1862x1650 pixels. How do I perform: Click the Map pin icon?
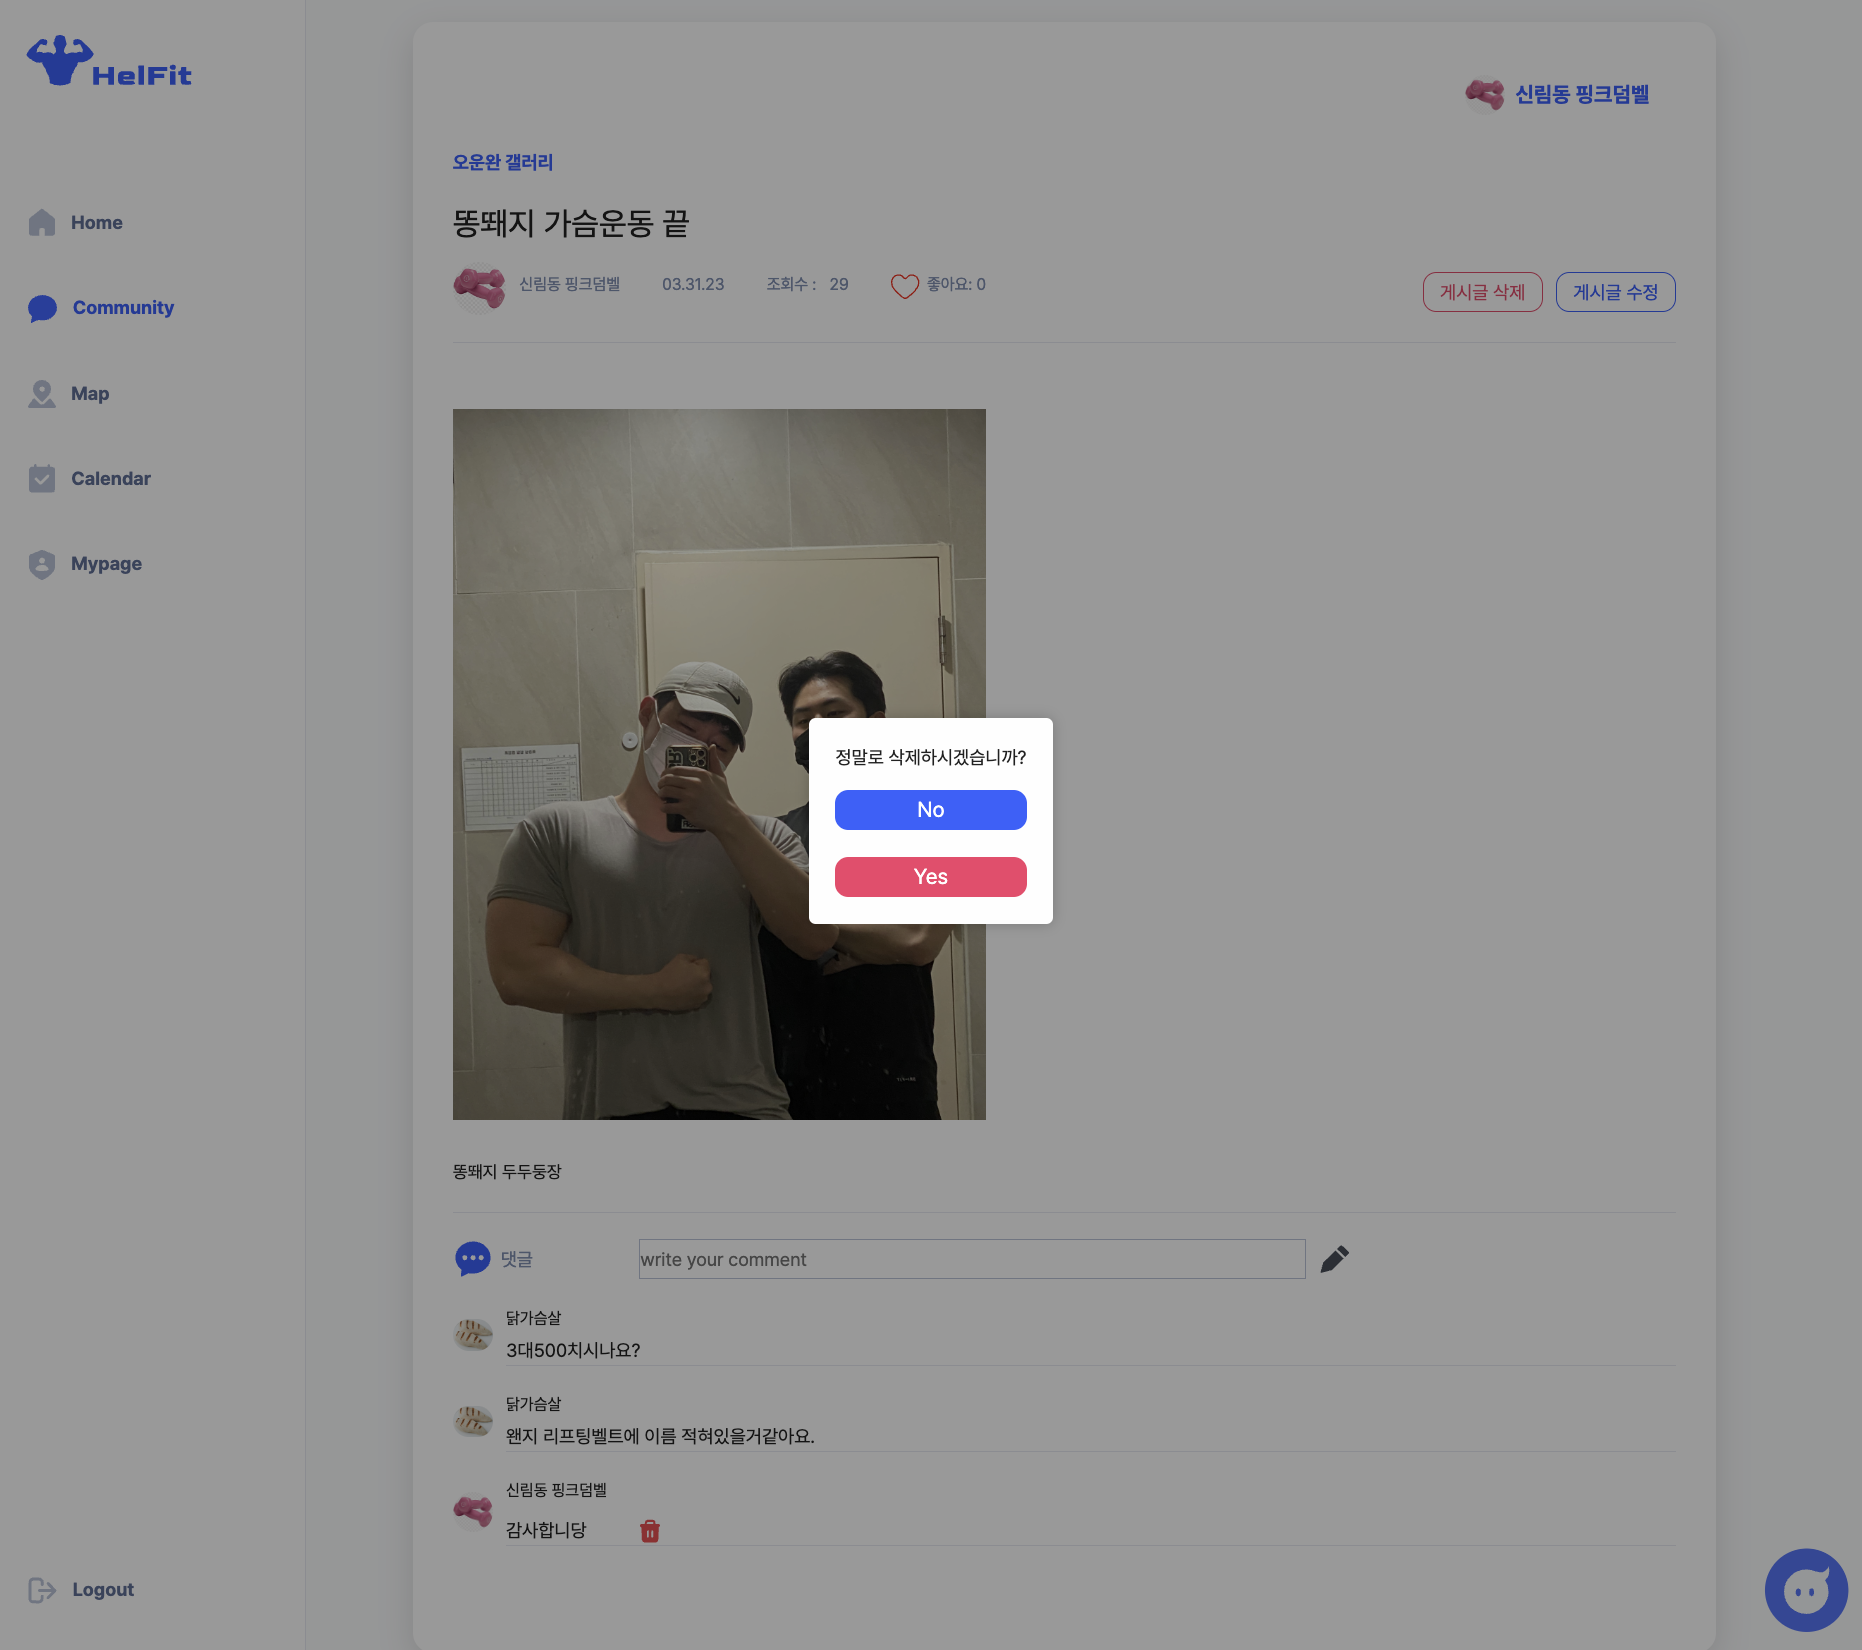(x=42, y=393)
